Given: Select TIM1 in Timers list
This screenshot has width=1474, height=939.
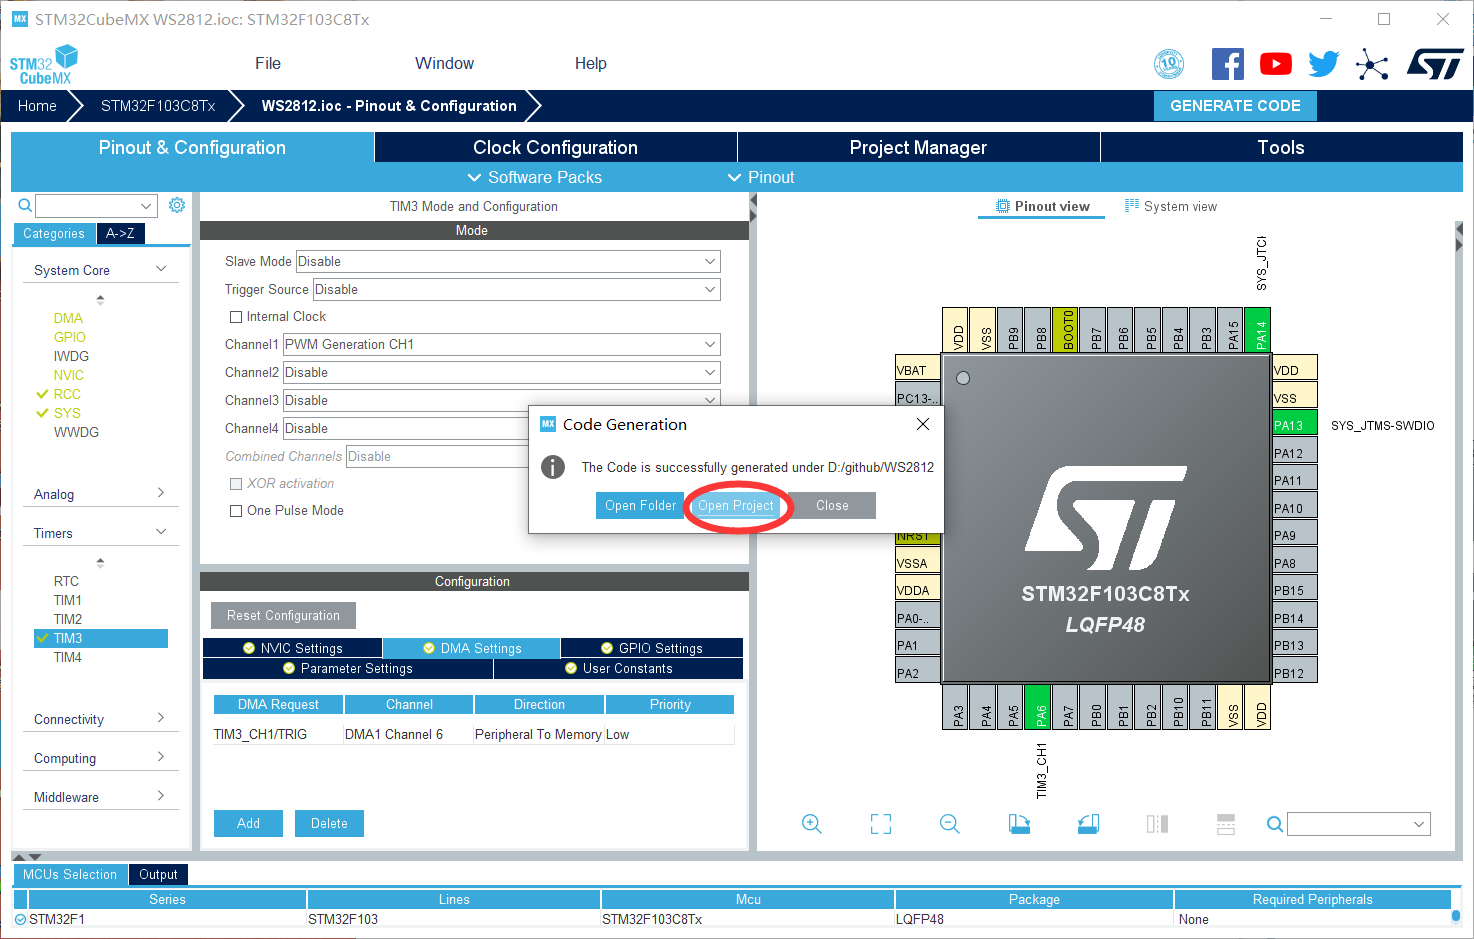Looking at the screenshot, I should pyautogui.click(x=68, y=600).
